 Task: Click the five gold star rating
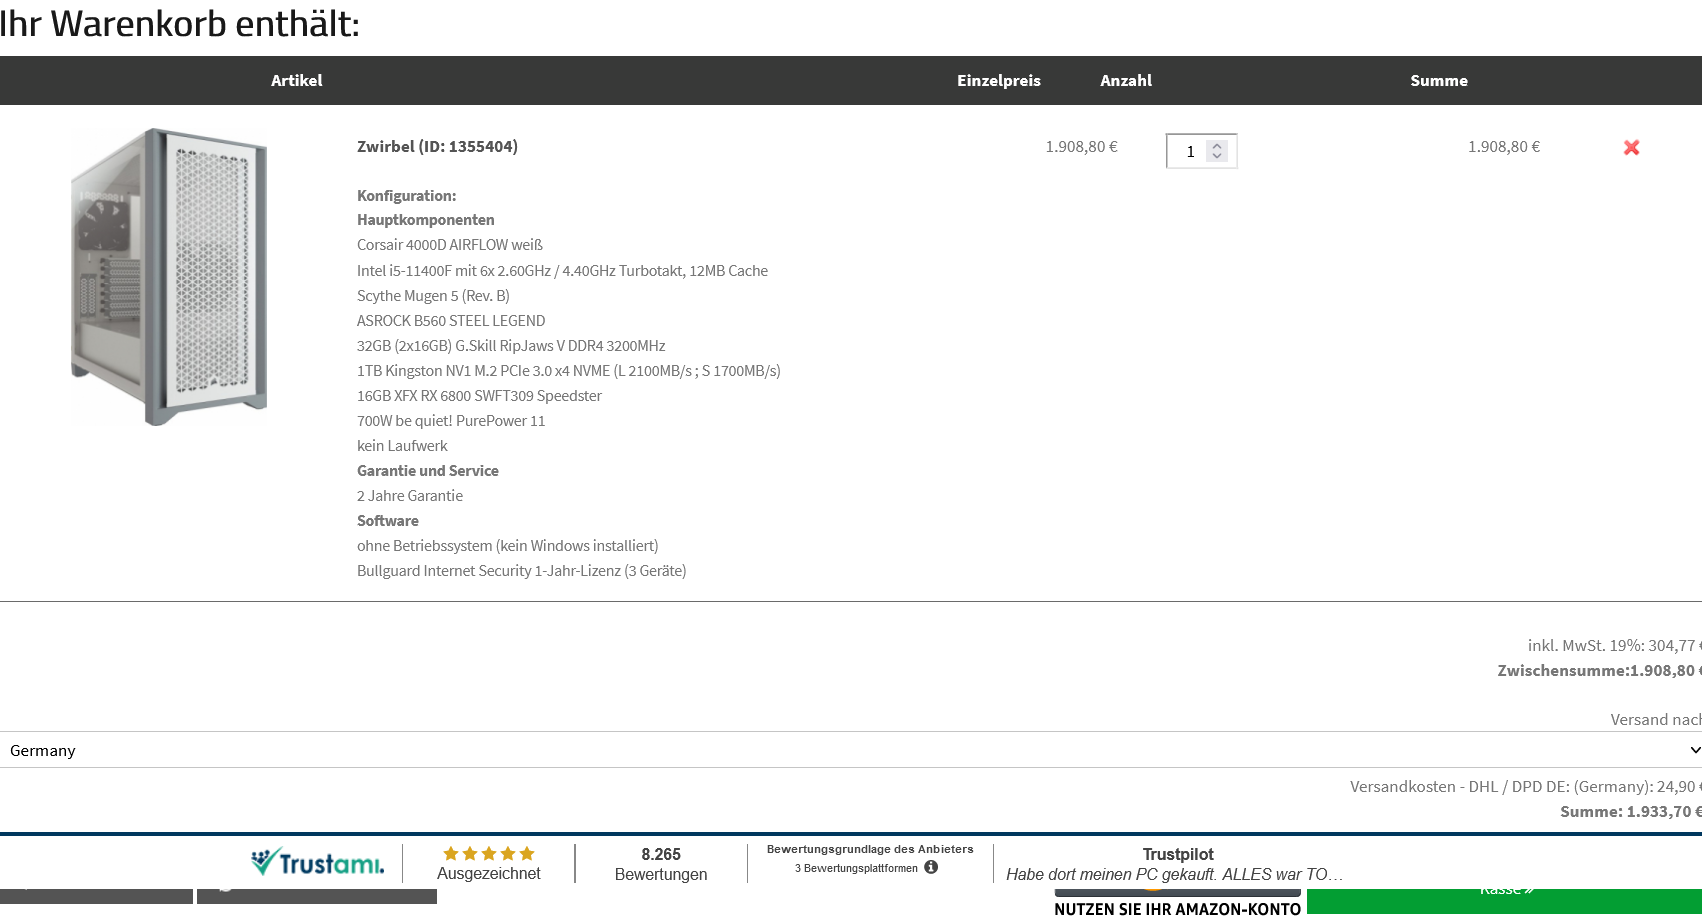tap(489, 854)
